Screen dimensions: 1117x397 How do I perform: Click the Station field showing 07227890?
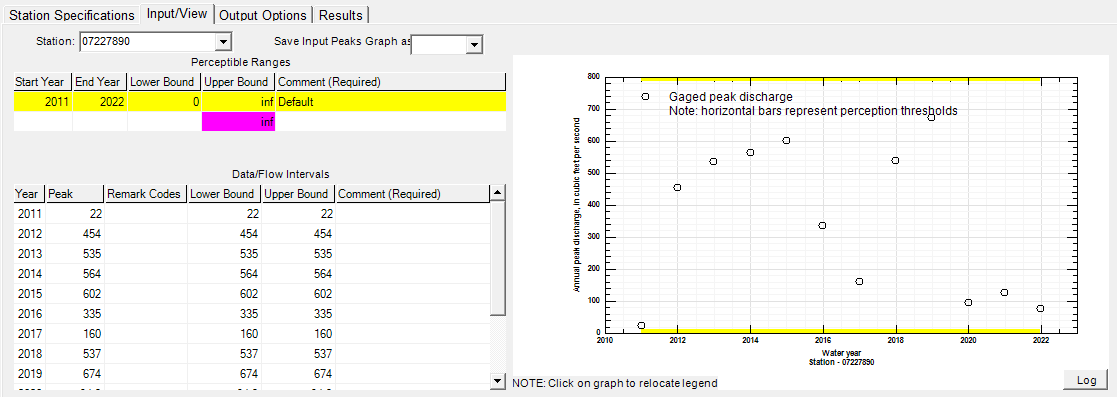147,42
